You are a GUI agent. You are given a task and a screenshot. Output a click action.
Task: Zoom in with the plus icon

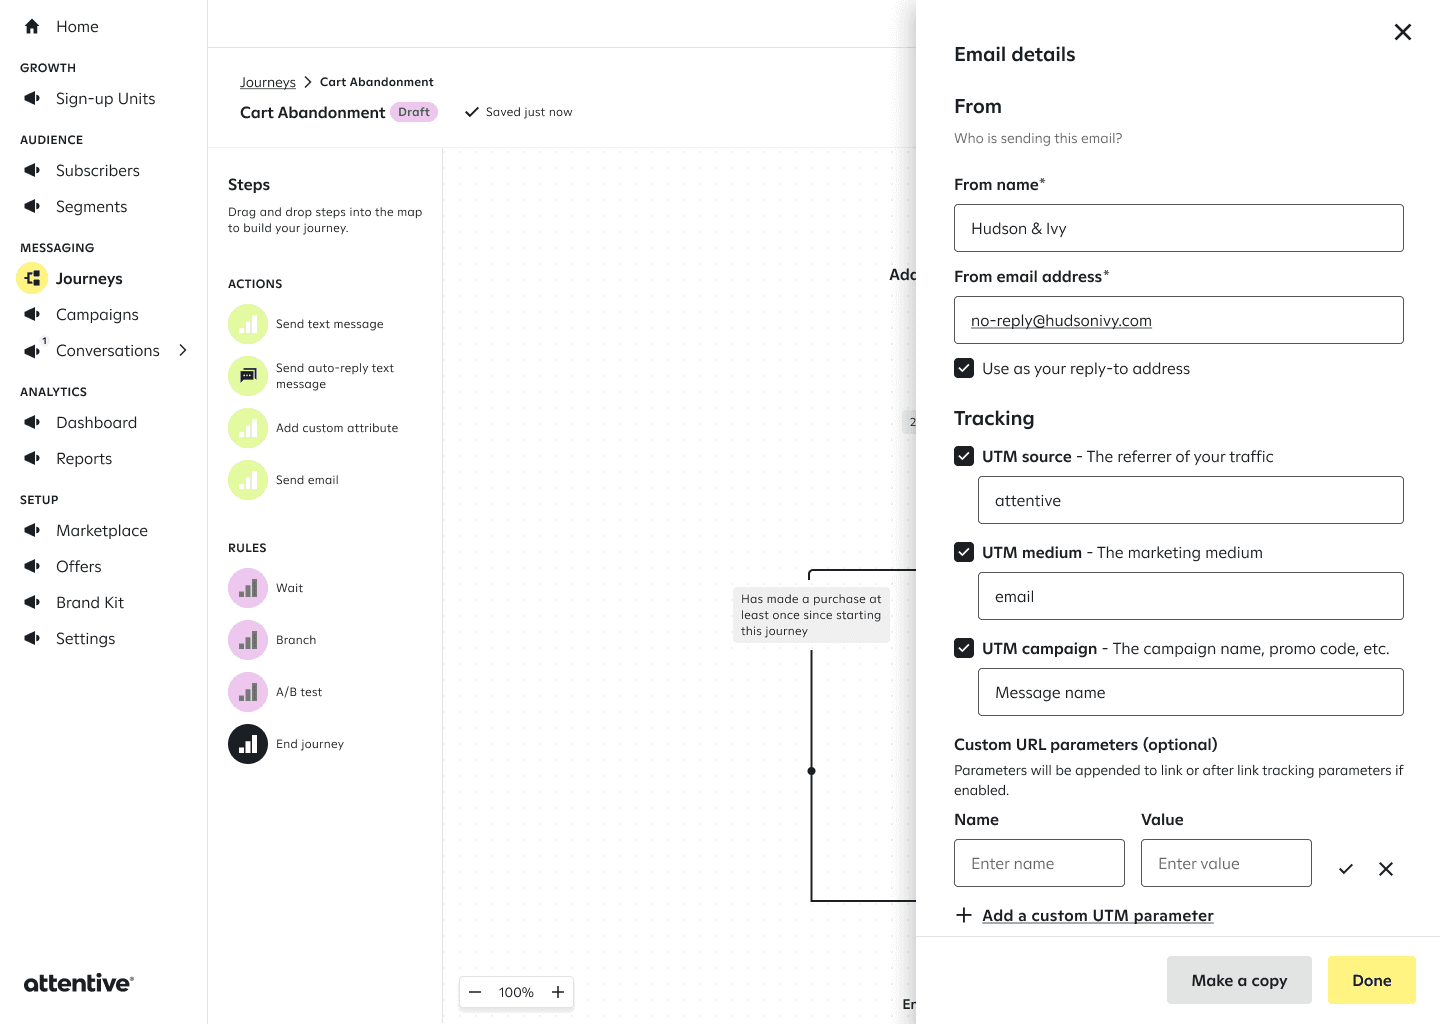[558, 992]
